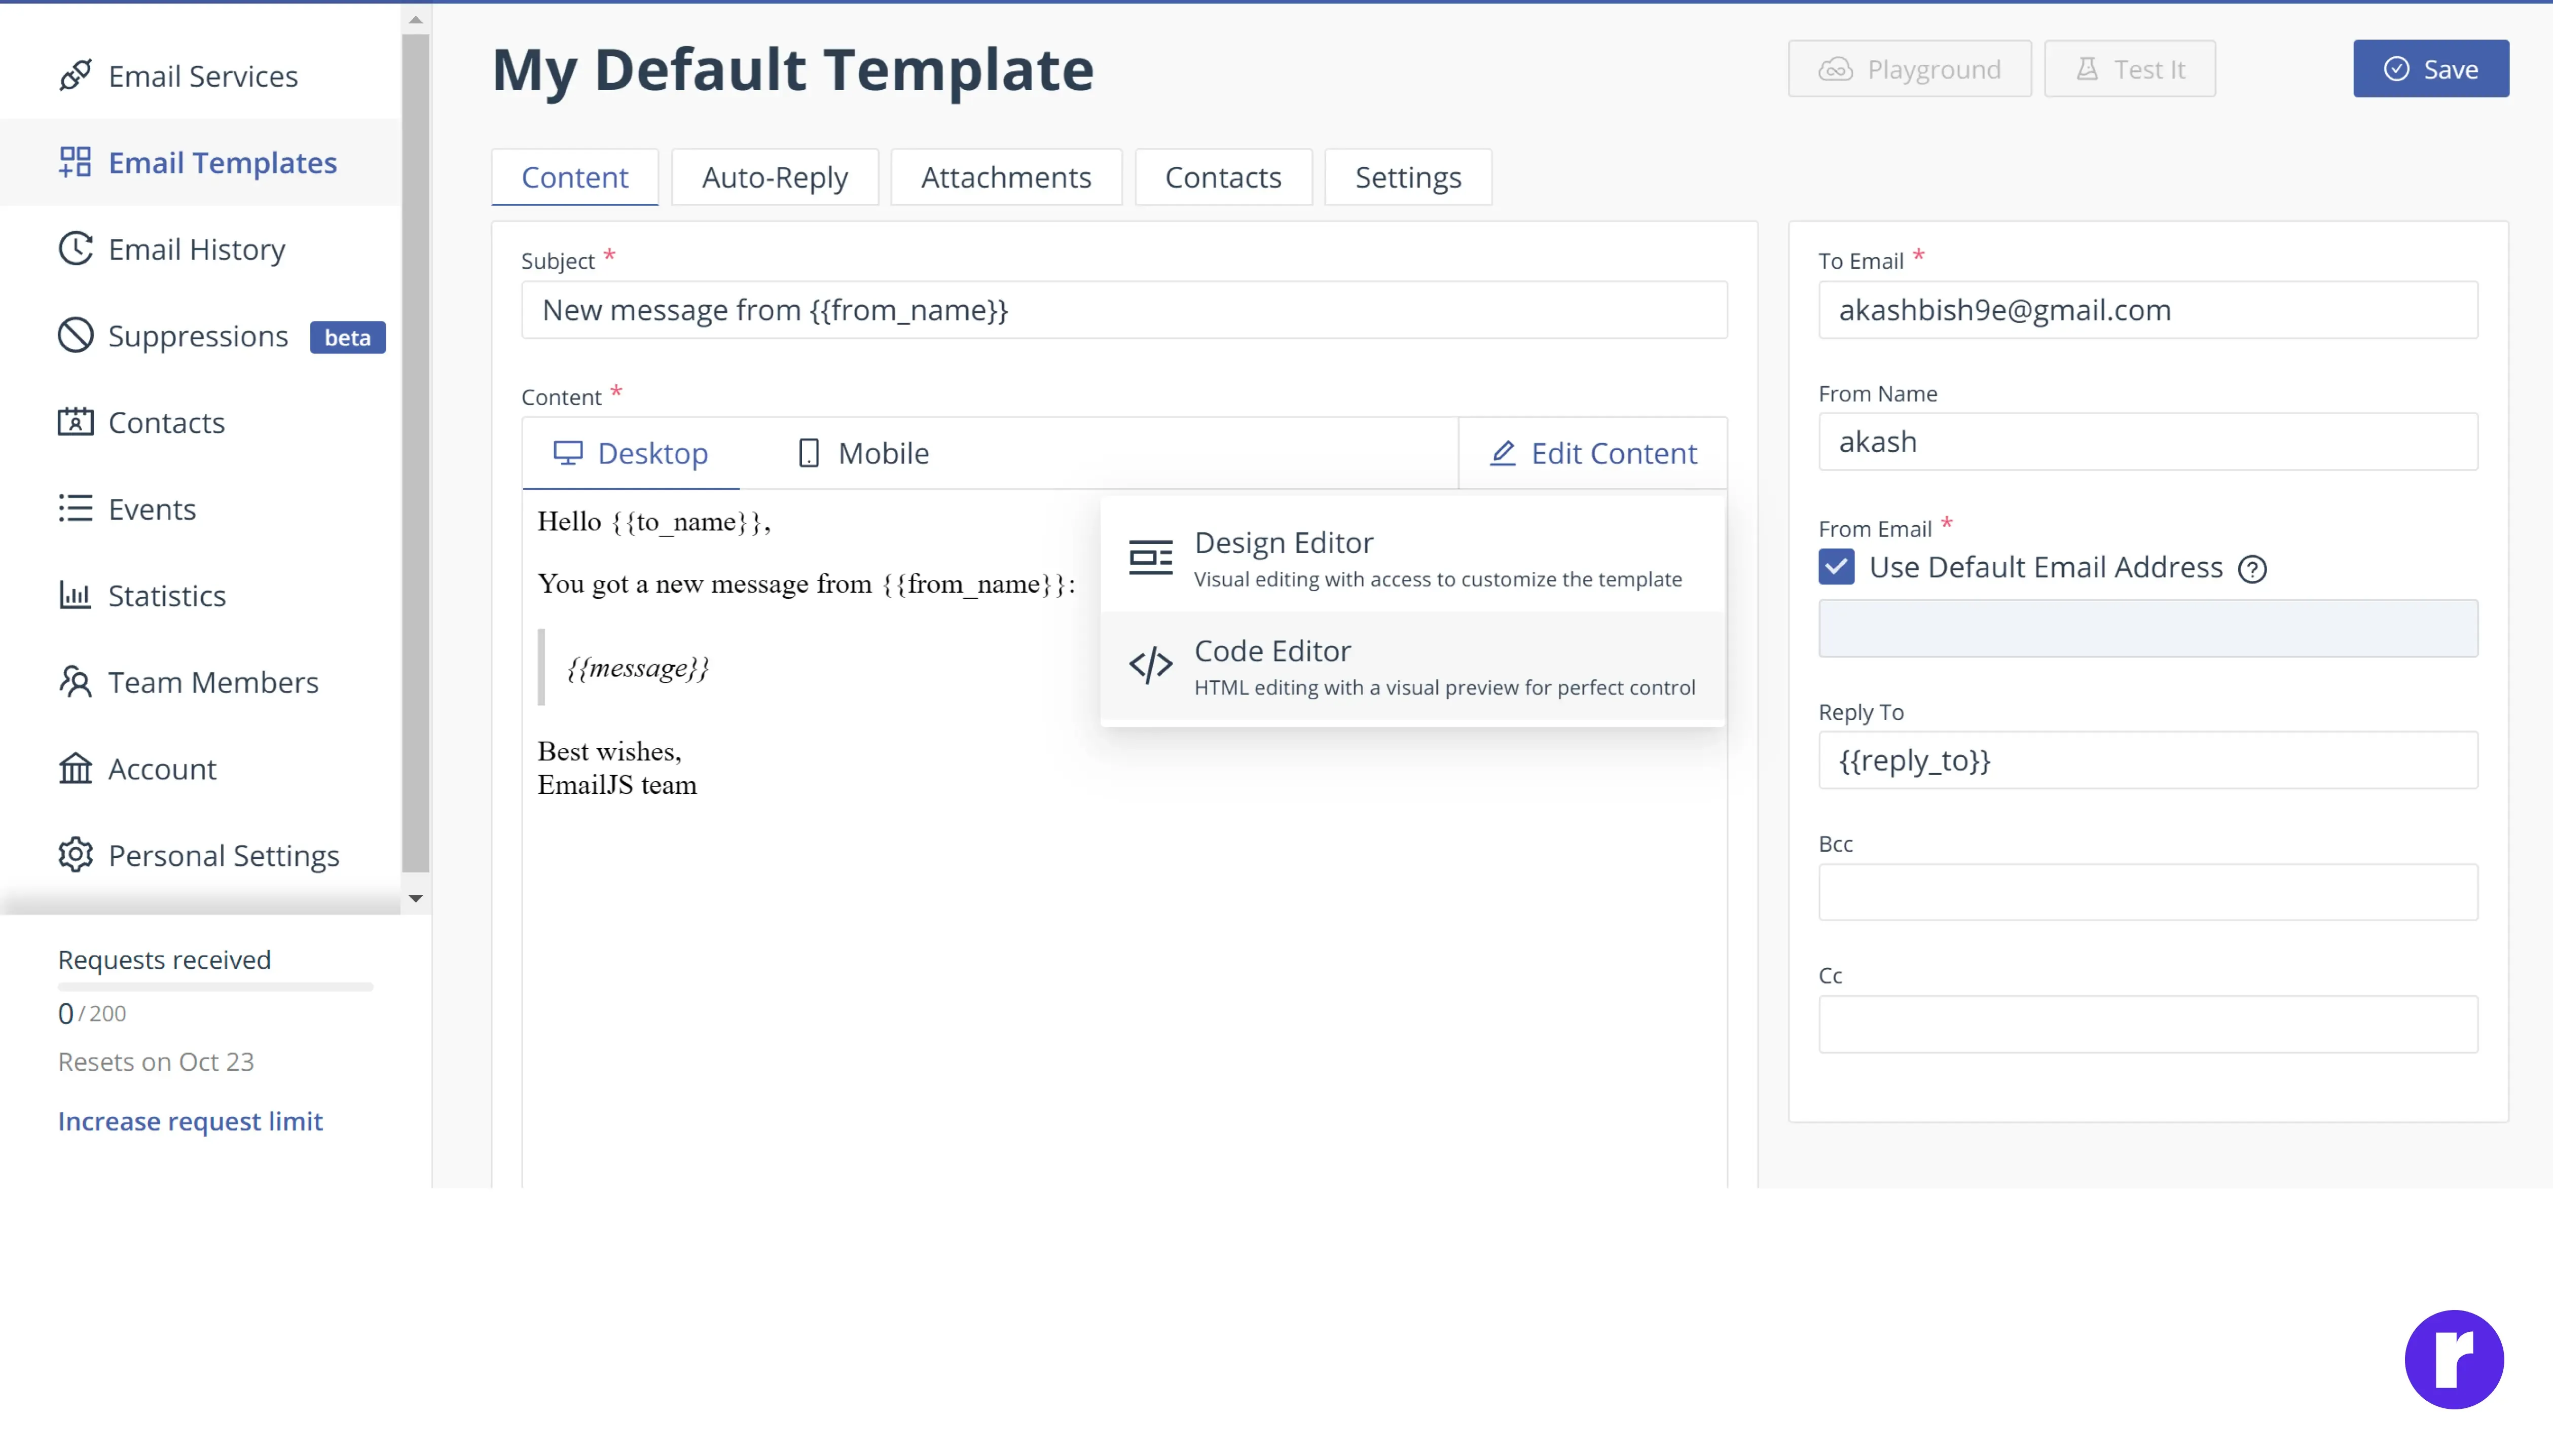Click the Reply To input field

click(x=2147, y=760)
